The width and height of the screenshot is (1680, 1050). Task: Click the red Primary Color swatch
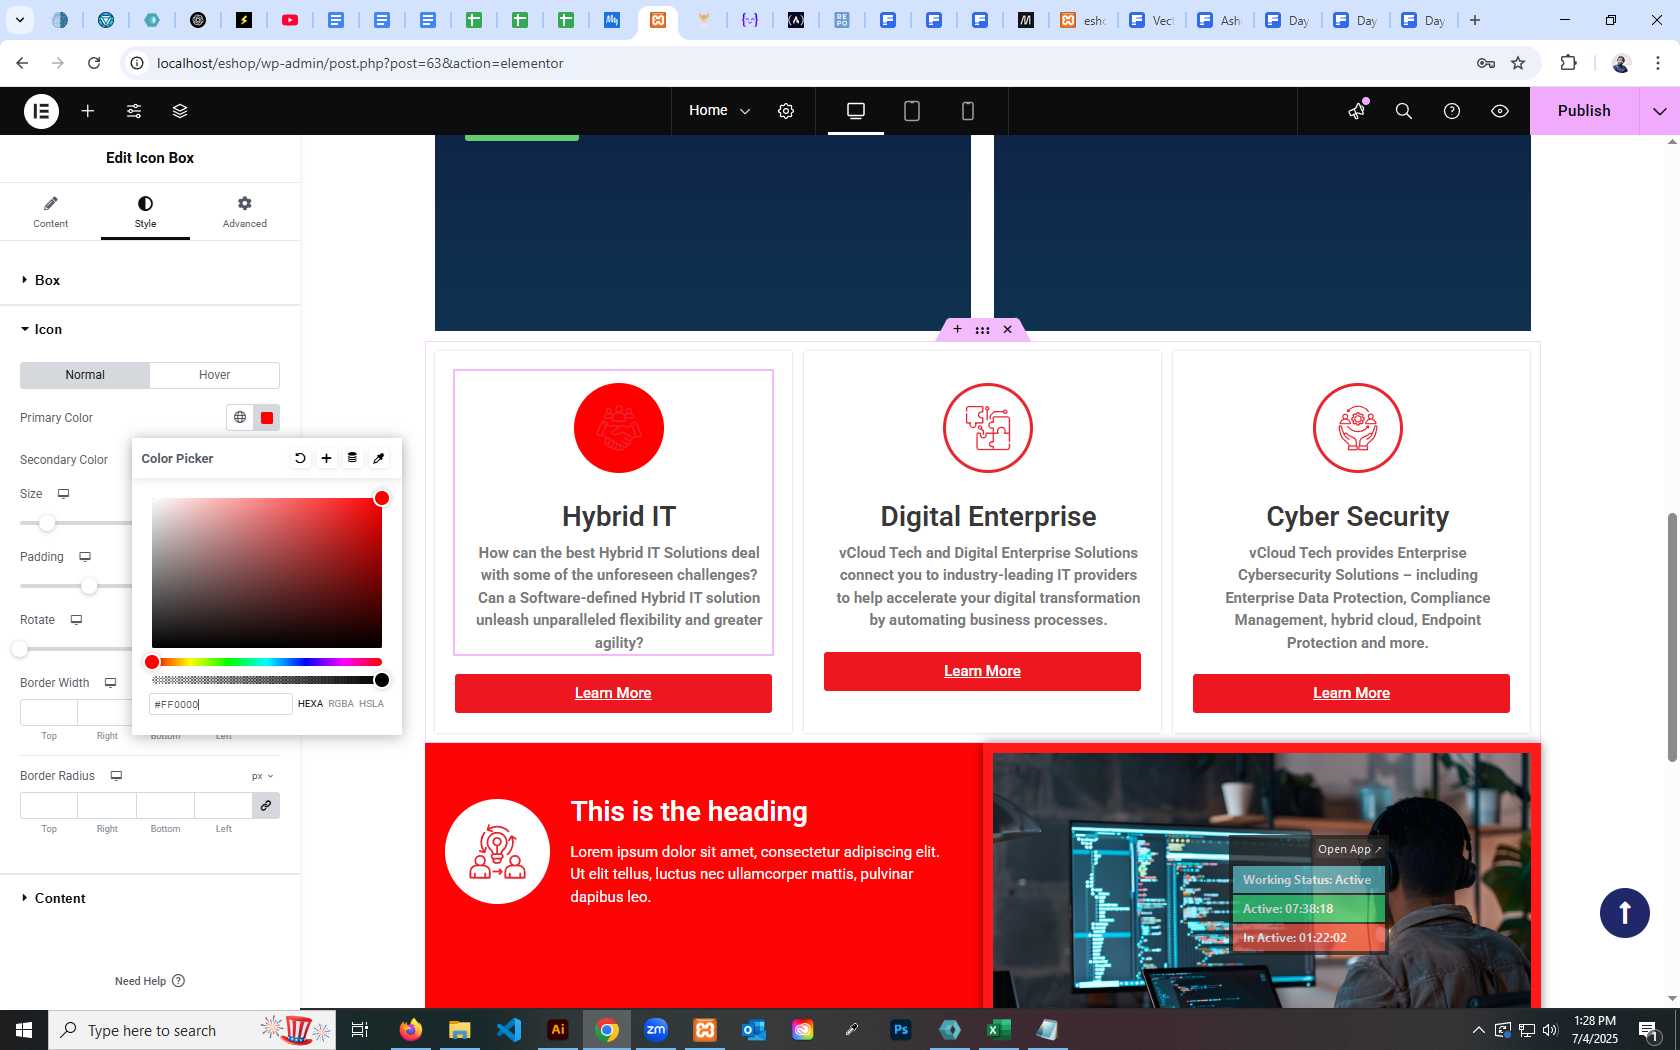(267, 418)
